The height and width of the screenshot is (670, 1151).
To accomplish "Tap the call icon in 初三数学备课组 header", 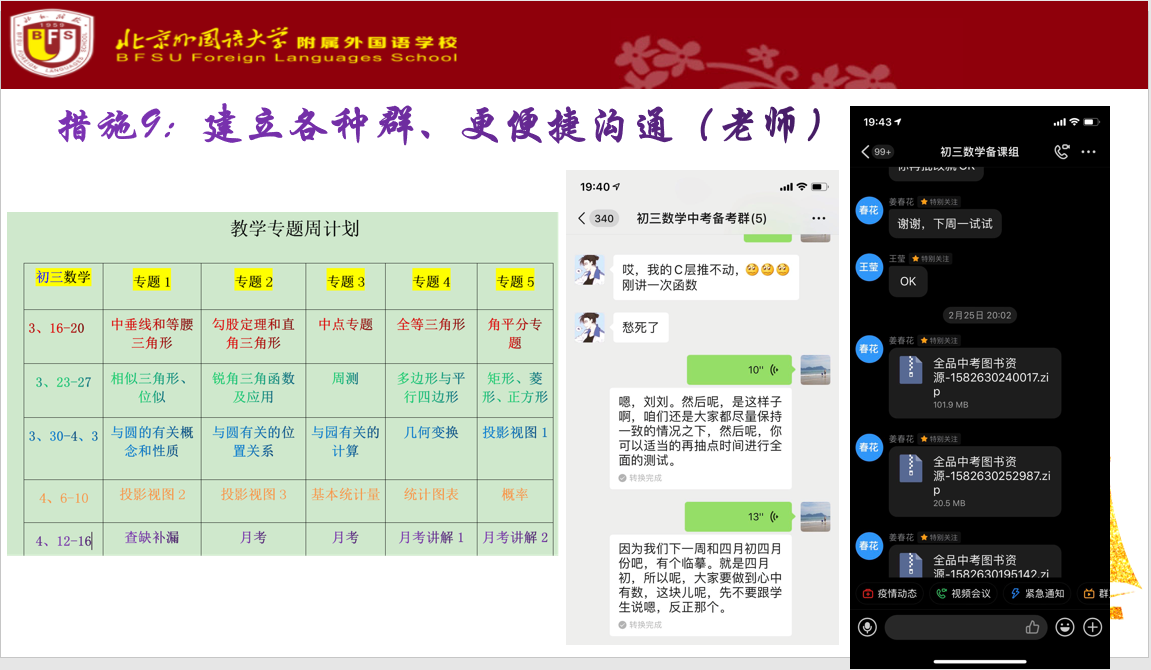I will 1062,152.
